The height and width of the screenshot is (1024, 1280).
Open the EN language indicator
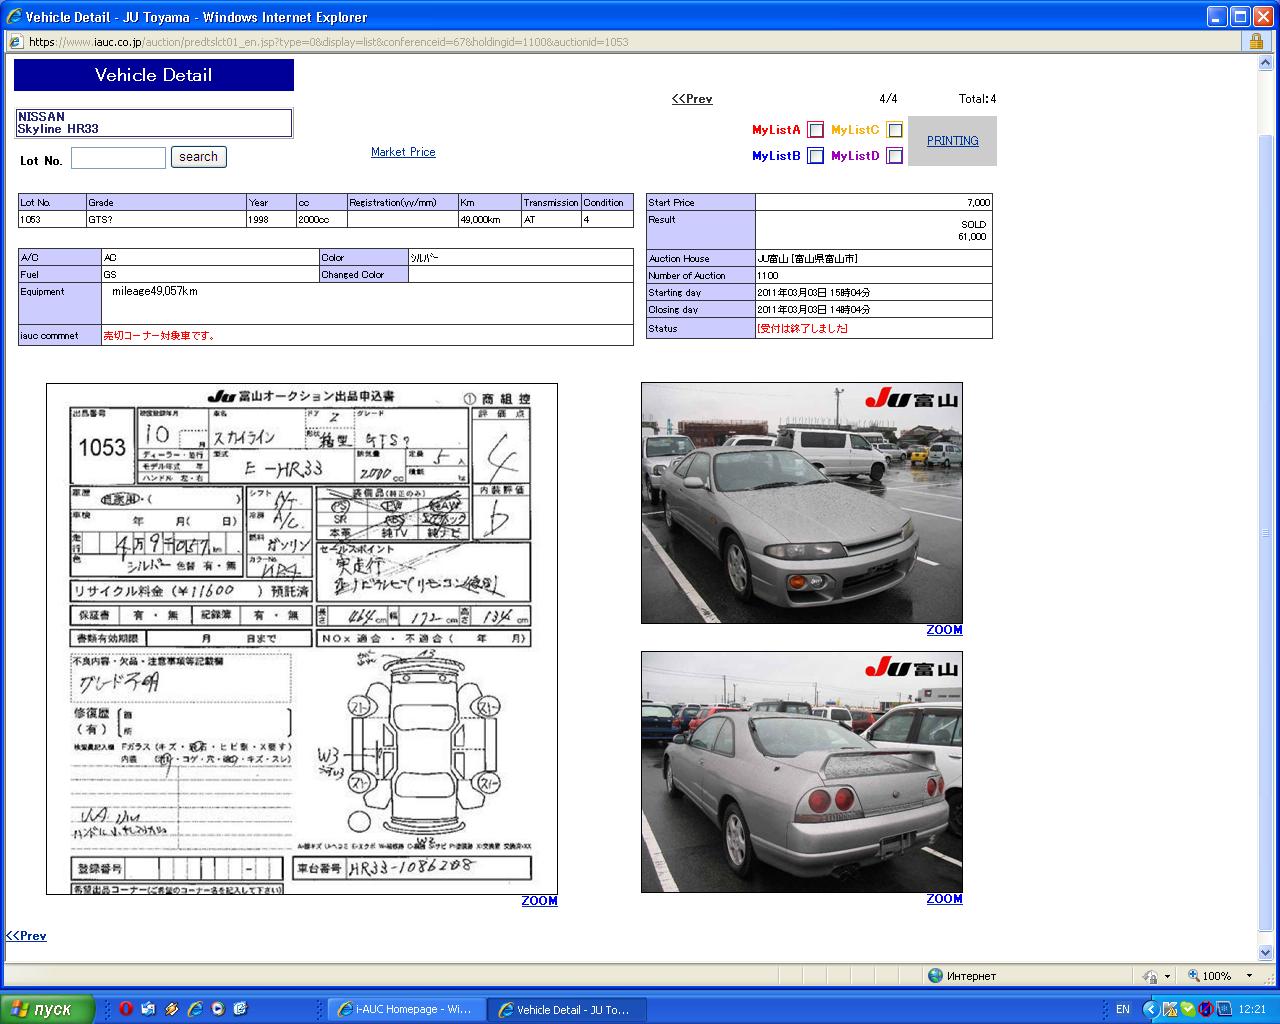[x=1123, y=1009]
